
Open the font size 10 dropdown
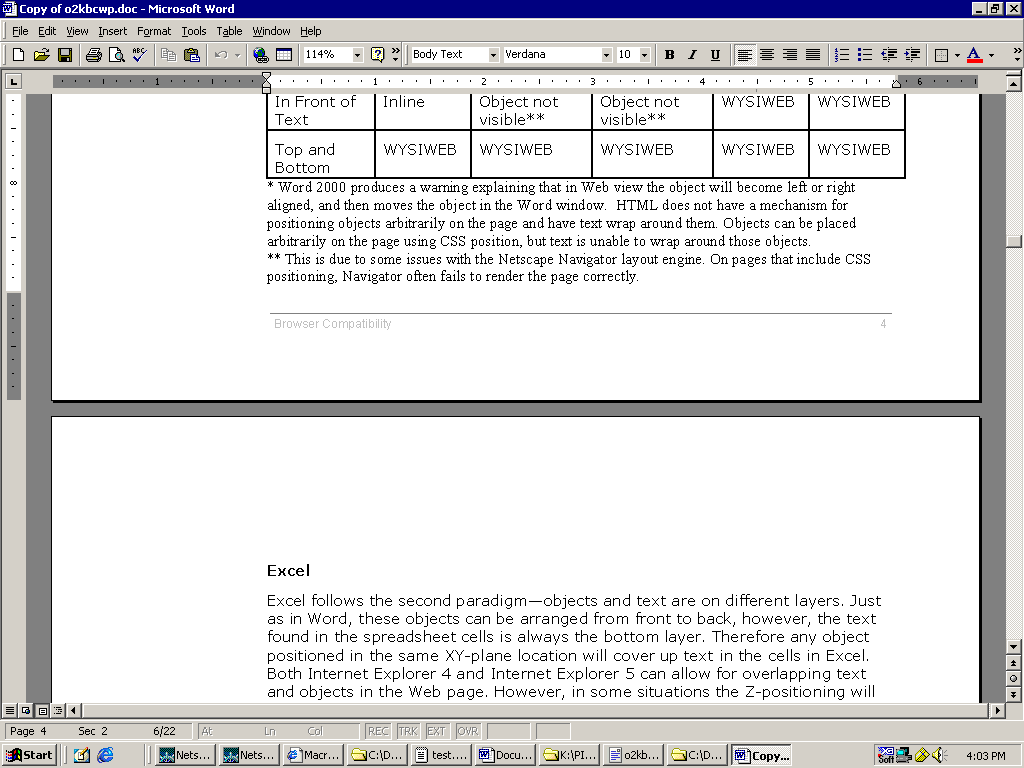[x=645, y=55]
